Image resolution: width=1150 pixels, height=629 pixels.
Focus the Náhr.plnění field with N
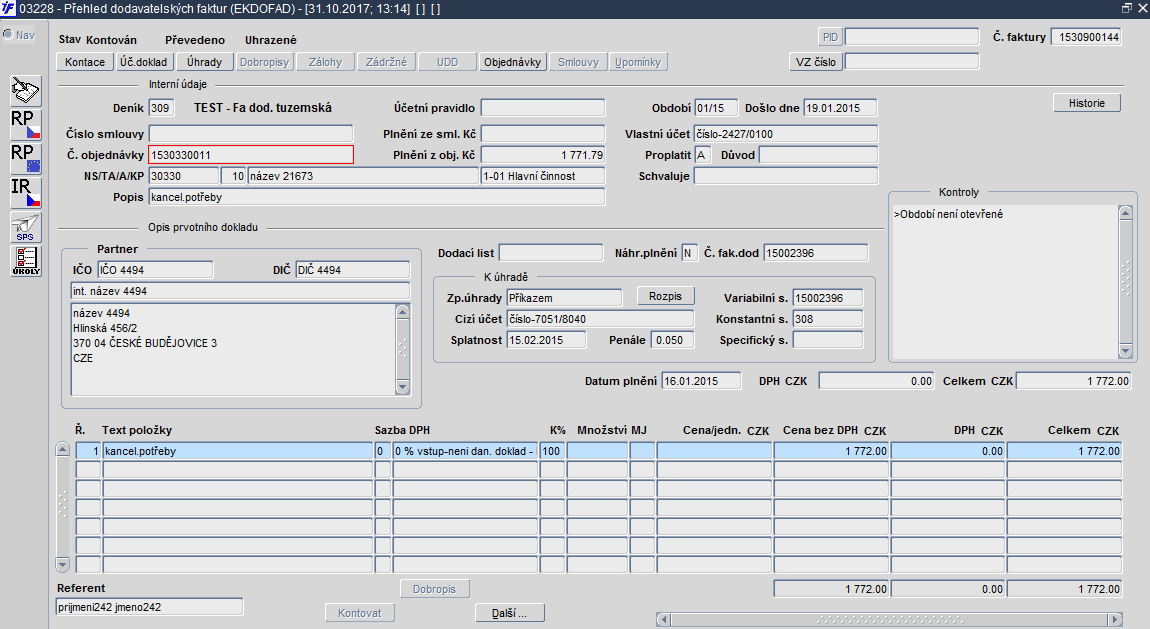[x=689, y=253]
